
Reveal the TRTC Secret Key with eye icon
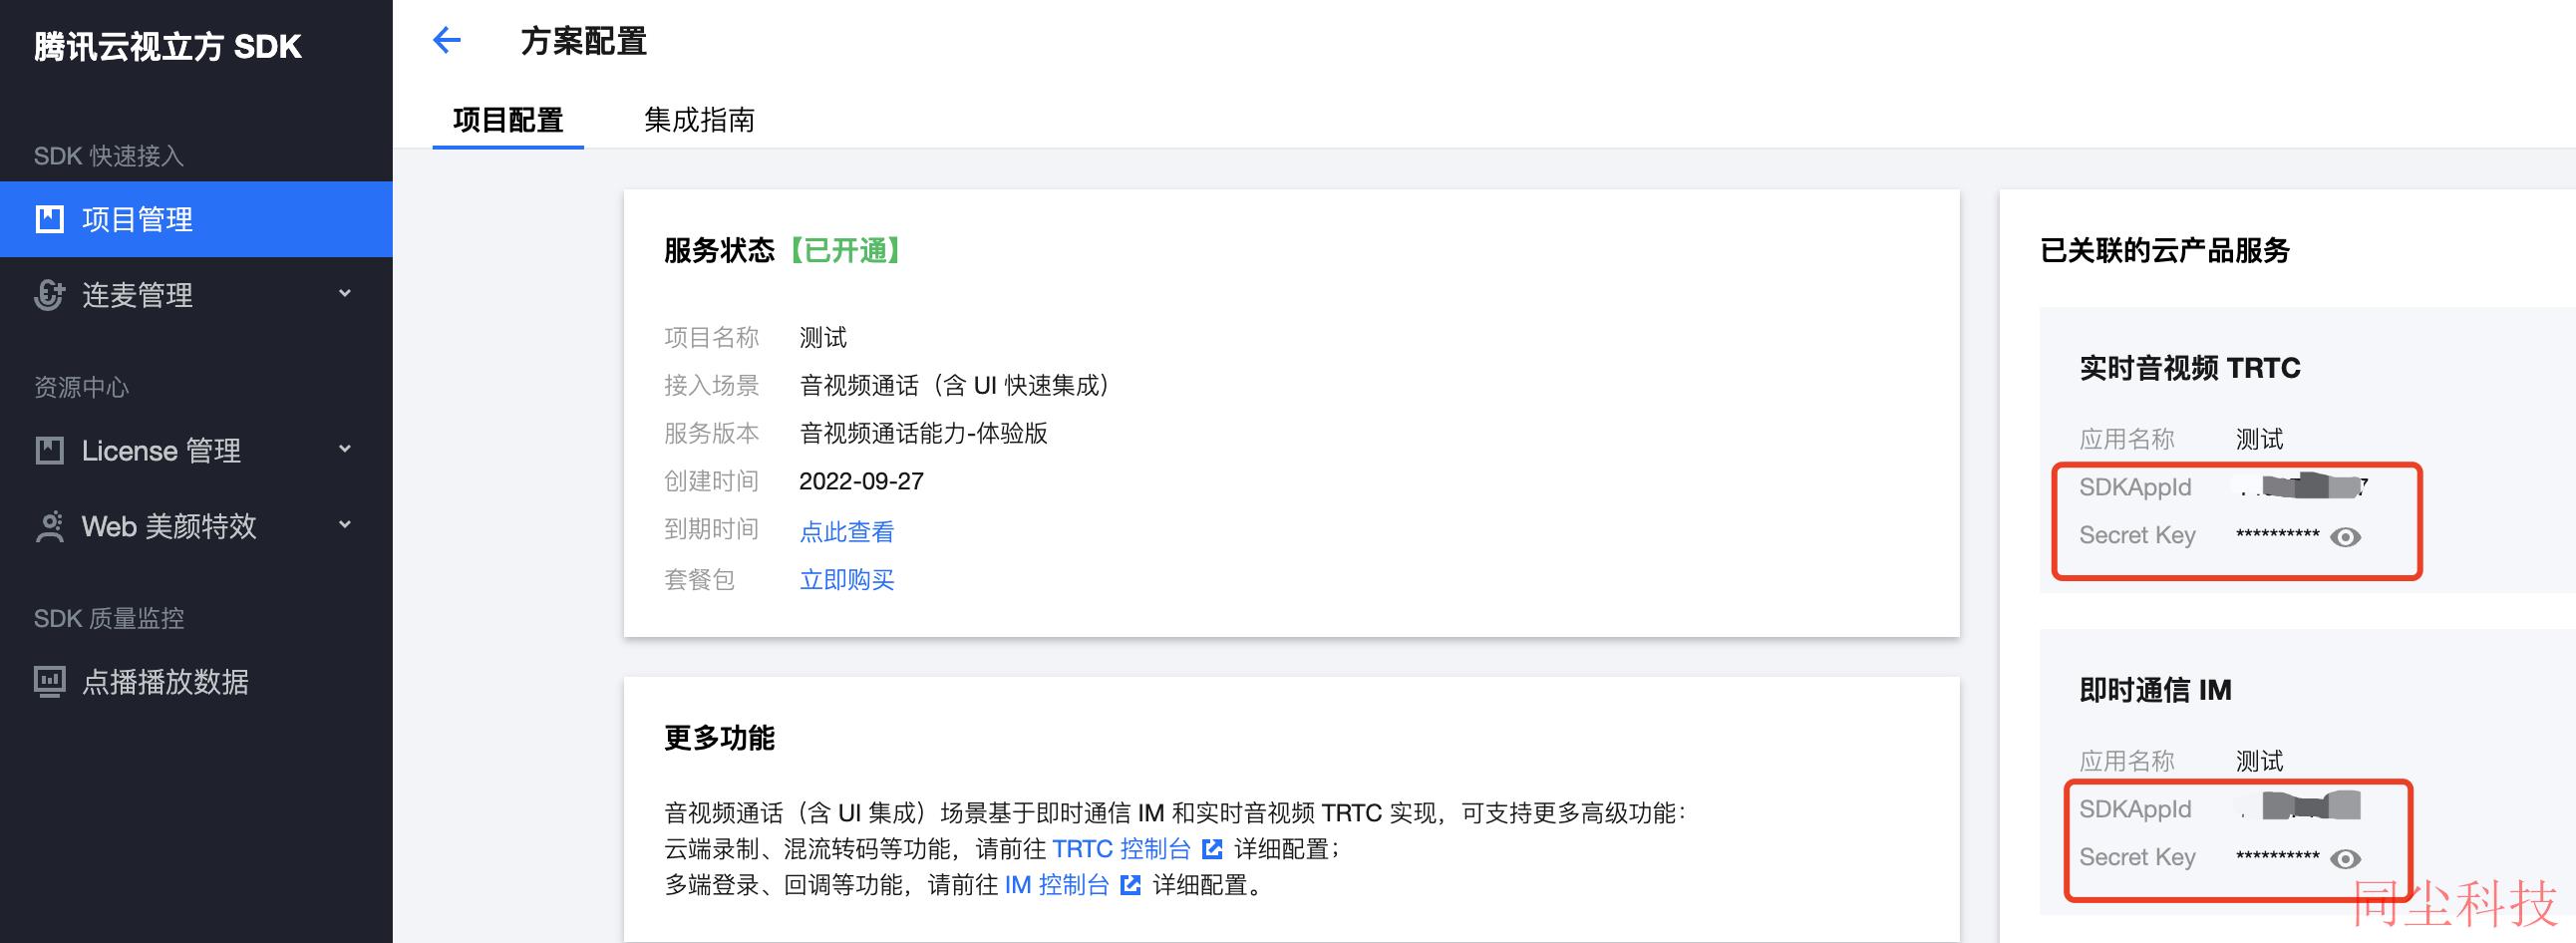click(2345, 537)
